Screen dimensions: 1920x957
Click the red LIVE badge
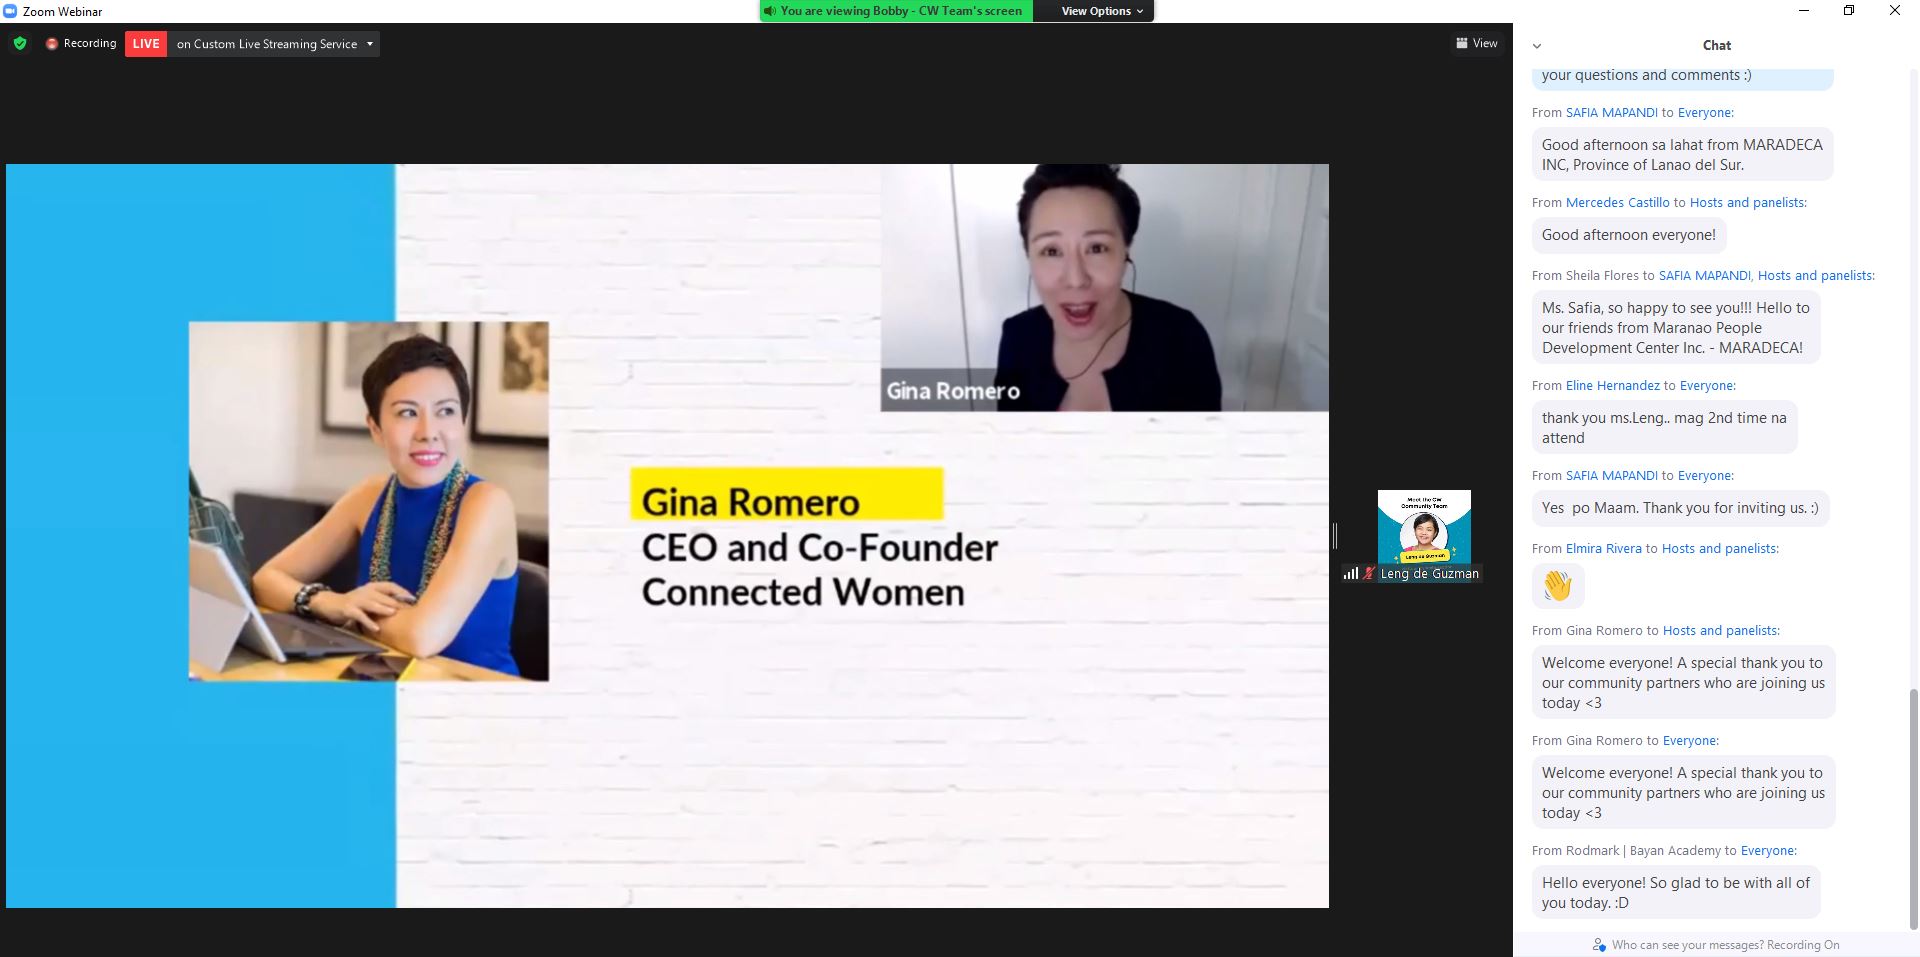pos(146,44)
